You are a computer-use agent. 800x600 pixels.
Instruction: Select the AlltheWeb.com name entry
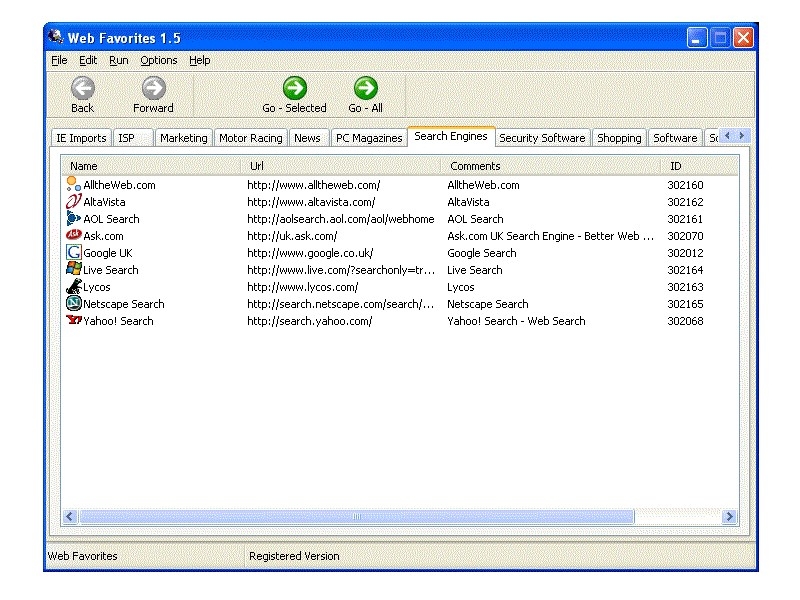119,185
